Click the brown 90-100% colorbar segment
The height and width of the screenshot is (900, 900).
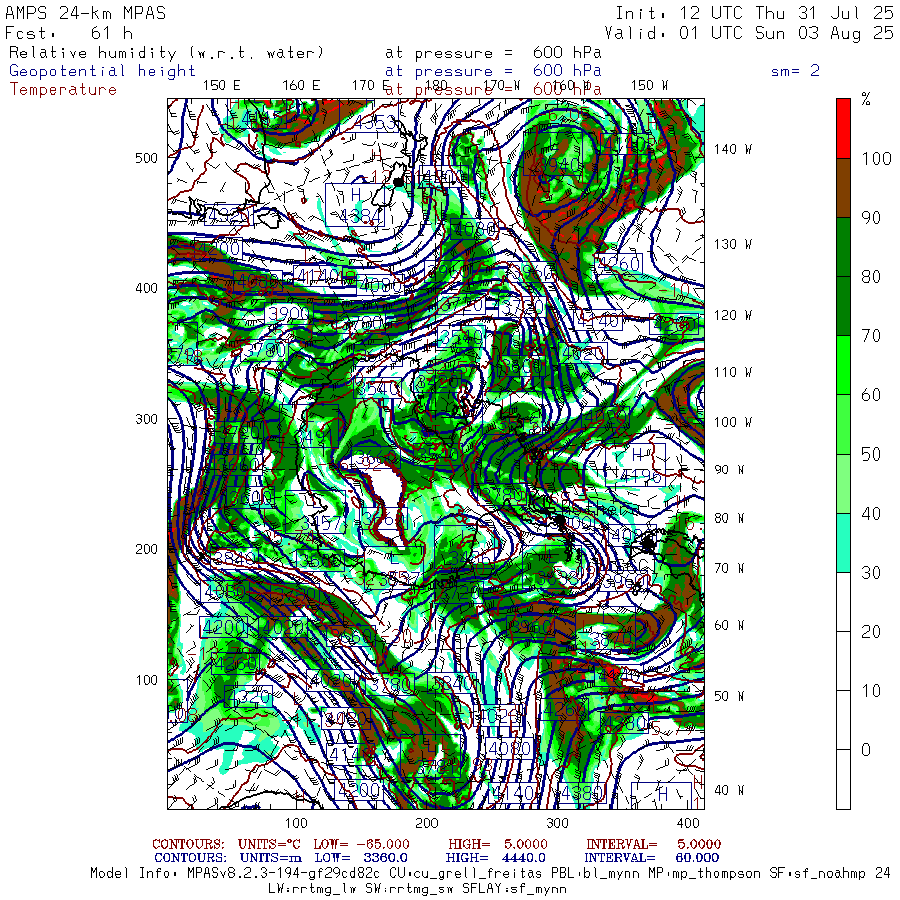click(843, 188)
